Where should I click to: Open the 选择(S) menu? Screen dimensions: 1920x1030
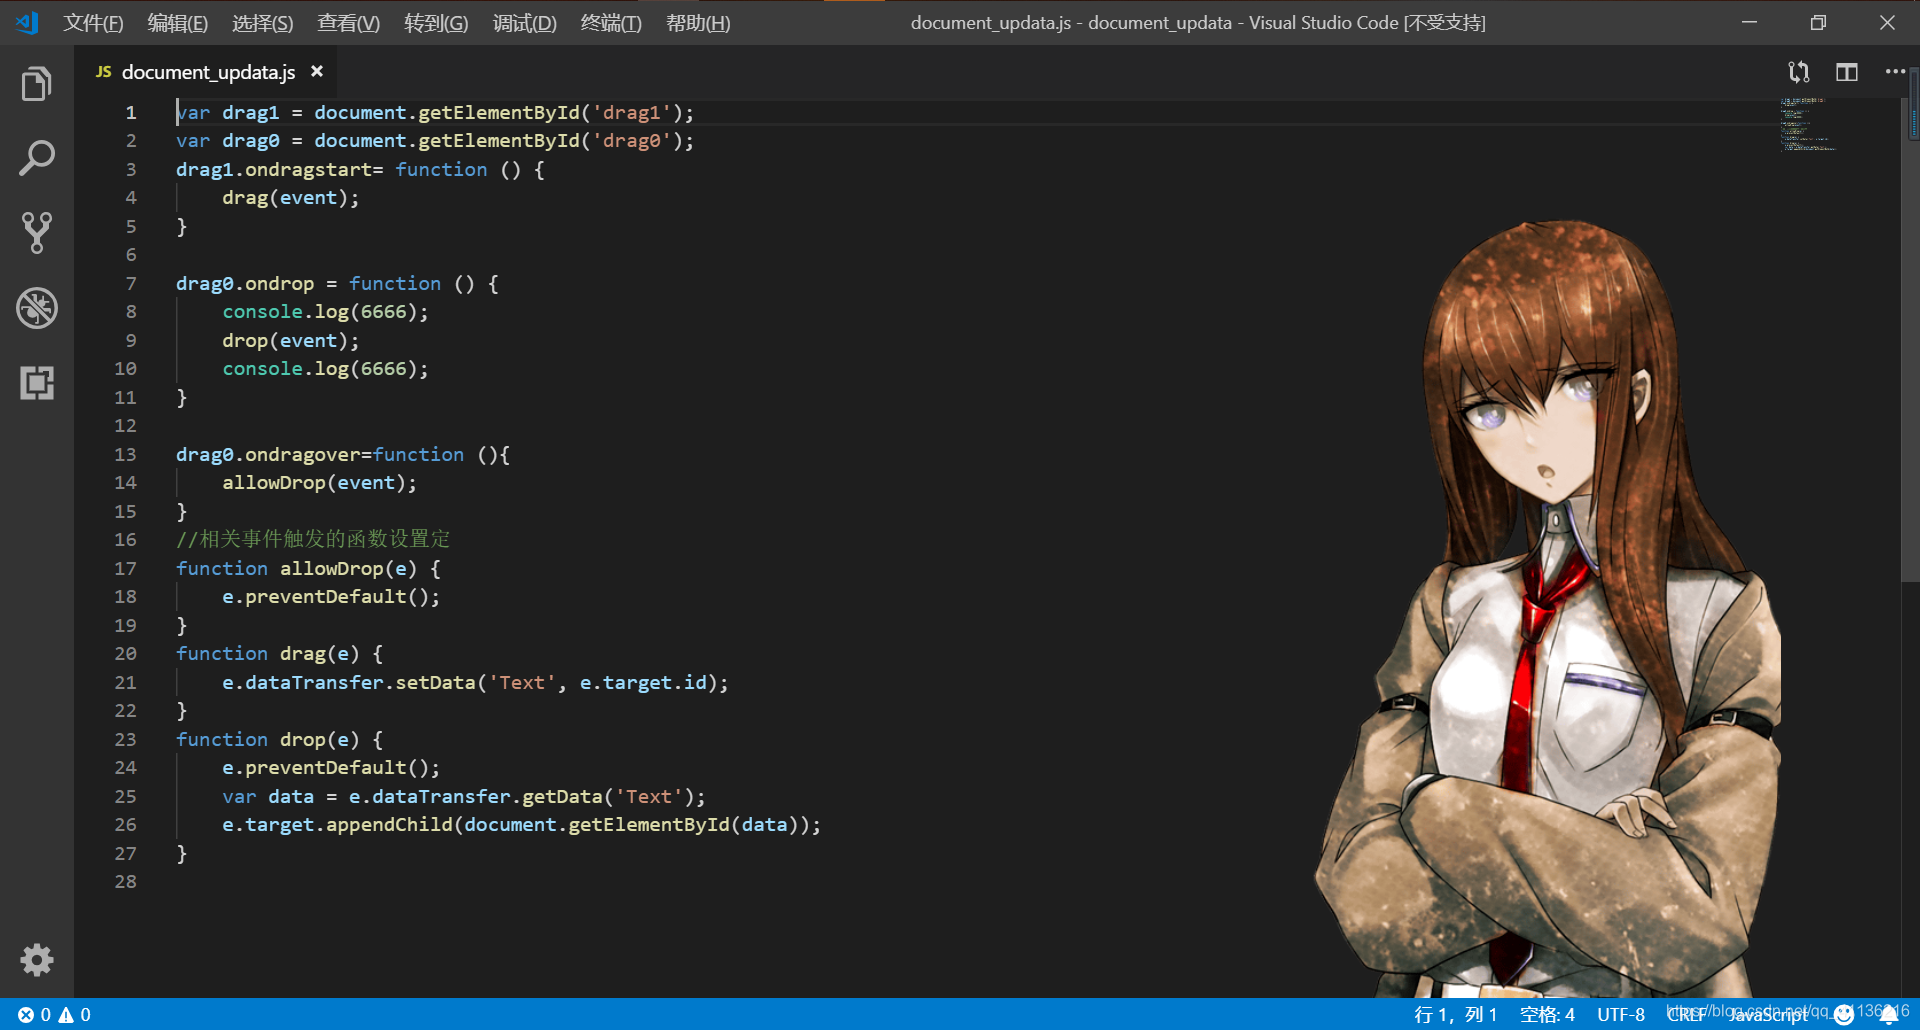tap(263, 23)
